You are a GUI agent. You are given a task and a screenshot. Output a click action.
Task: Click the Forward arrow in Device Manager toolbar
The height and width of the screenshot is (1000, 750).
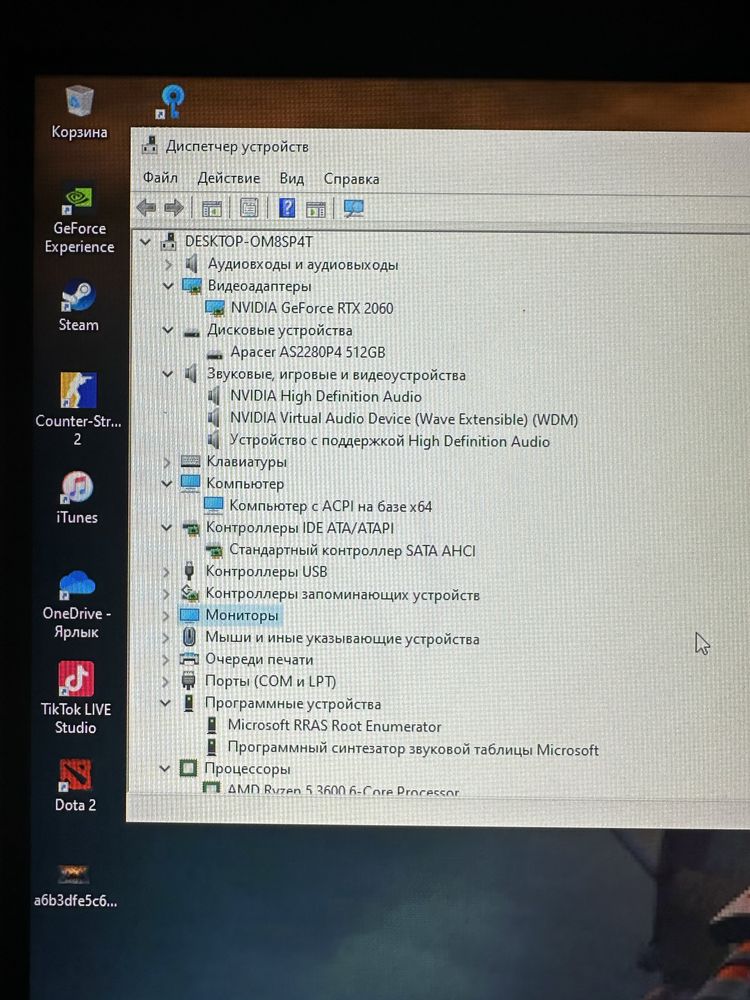(173, 207)
